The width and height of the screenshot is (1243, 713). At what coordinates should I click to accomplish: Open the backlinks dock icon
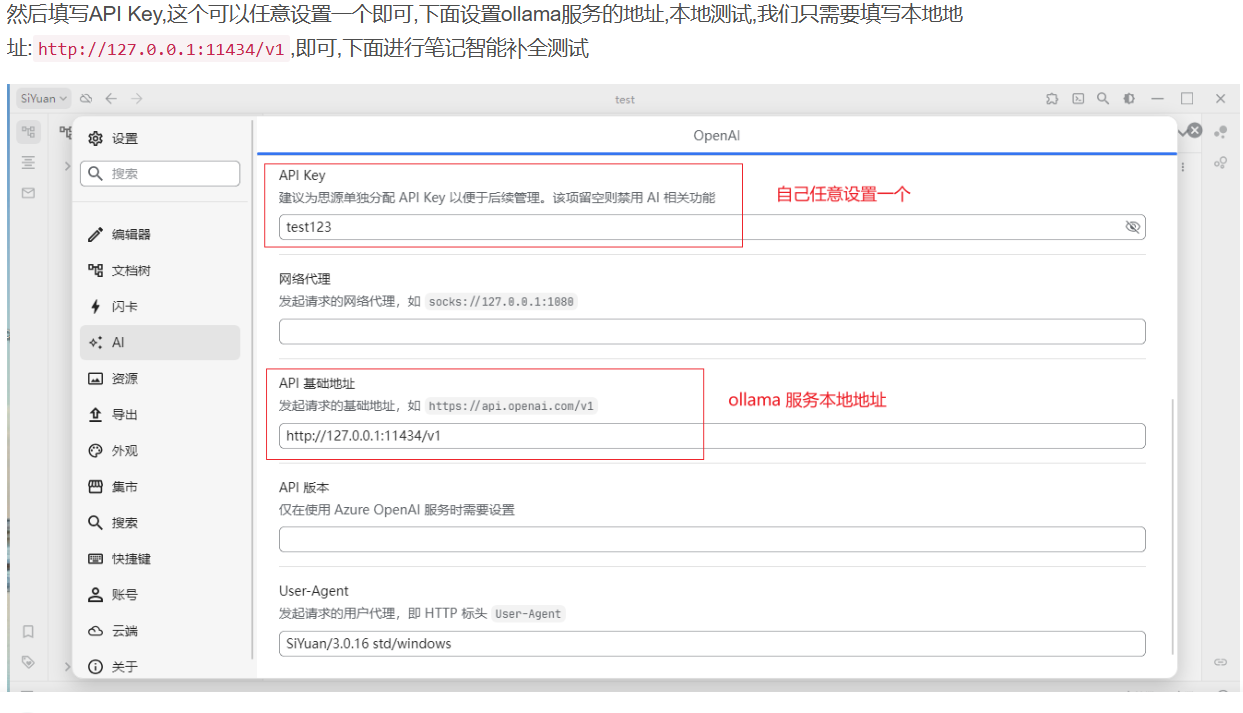click(1221, 661)
